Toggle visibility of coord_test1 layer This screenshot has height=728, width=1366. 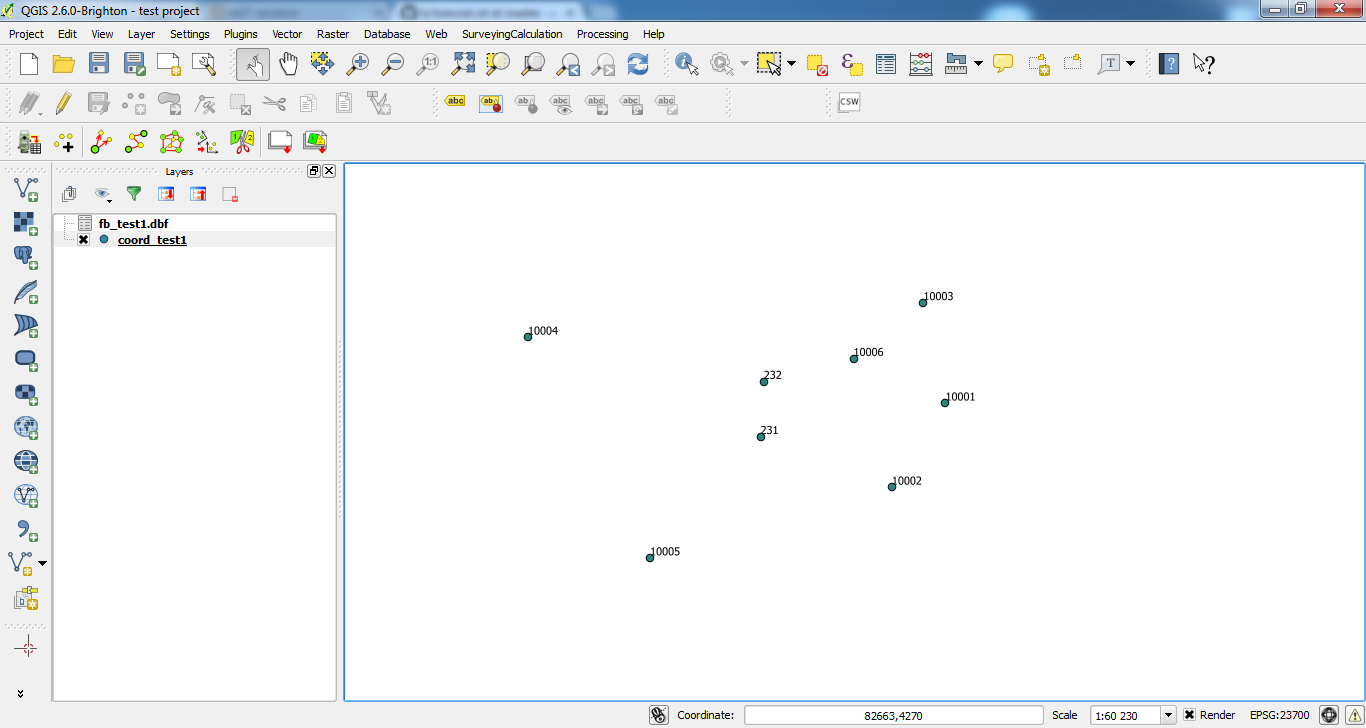84,240
